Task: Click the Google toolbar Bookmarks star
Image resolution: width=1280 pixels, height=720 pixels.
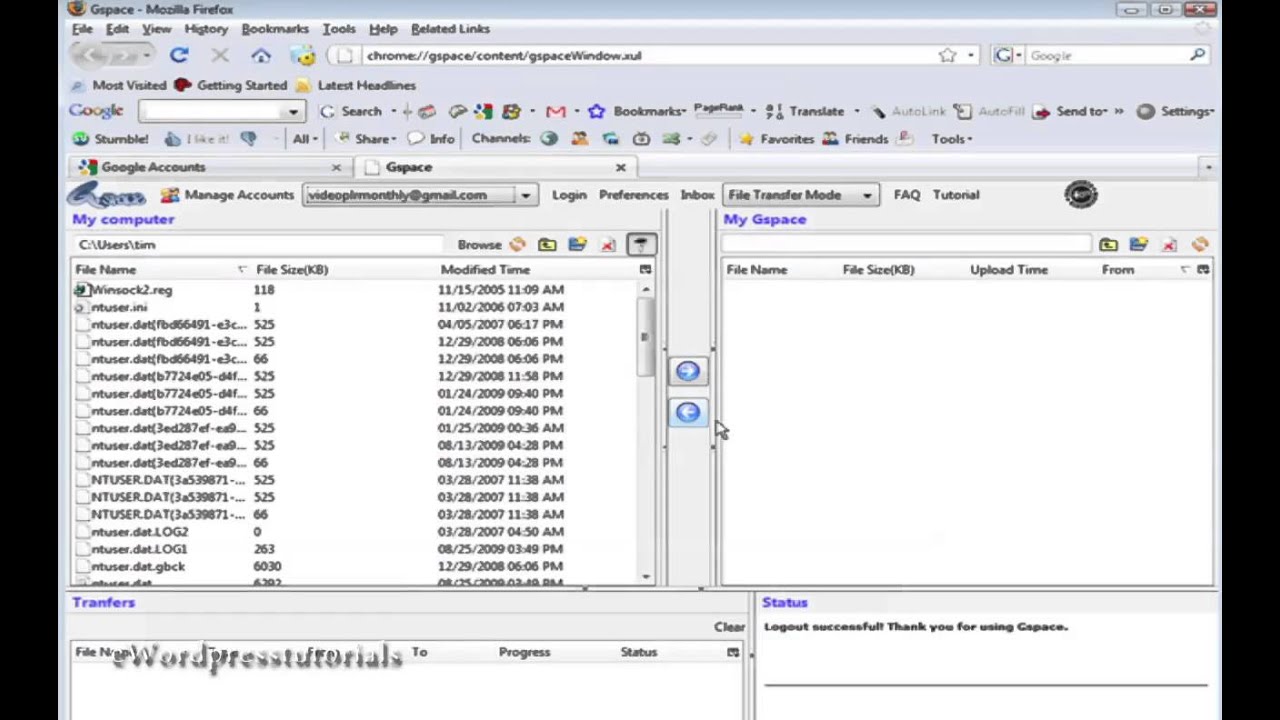Action: click(x=597, y=111)
